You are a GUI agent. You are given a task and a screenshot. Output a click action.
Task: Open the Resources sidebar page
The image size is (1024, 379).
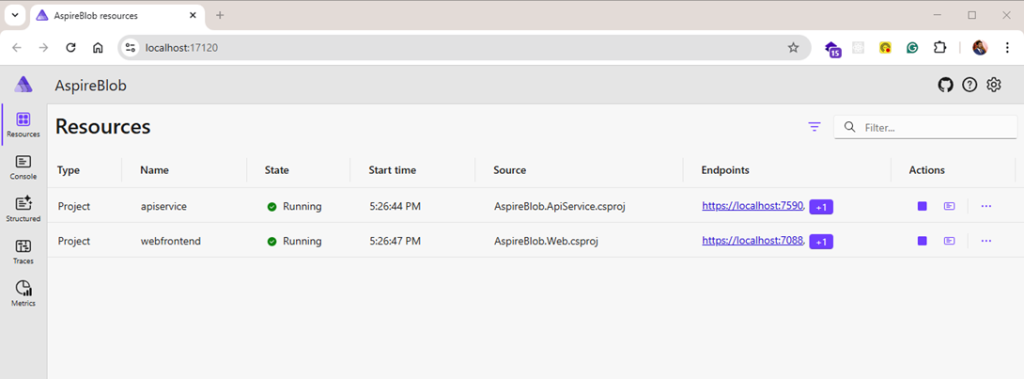[24, 125]
